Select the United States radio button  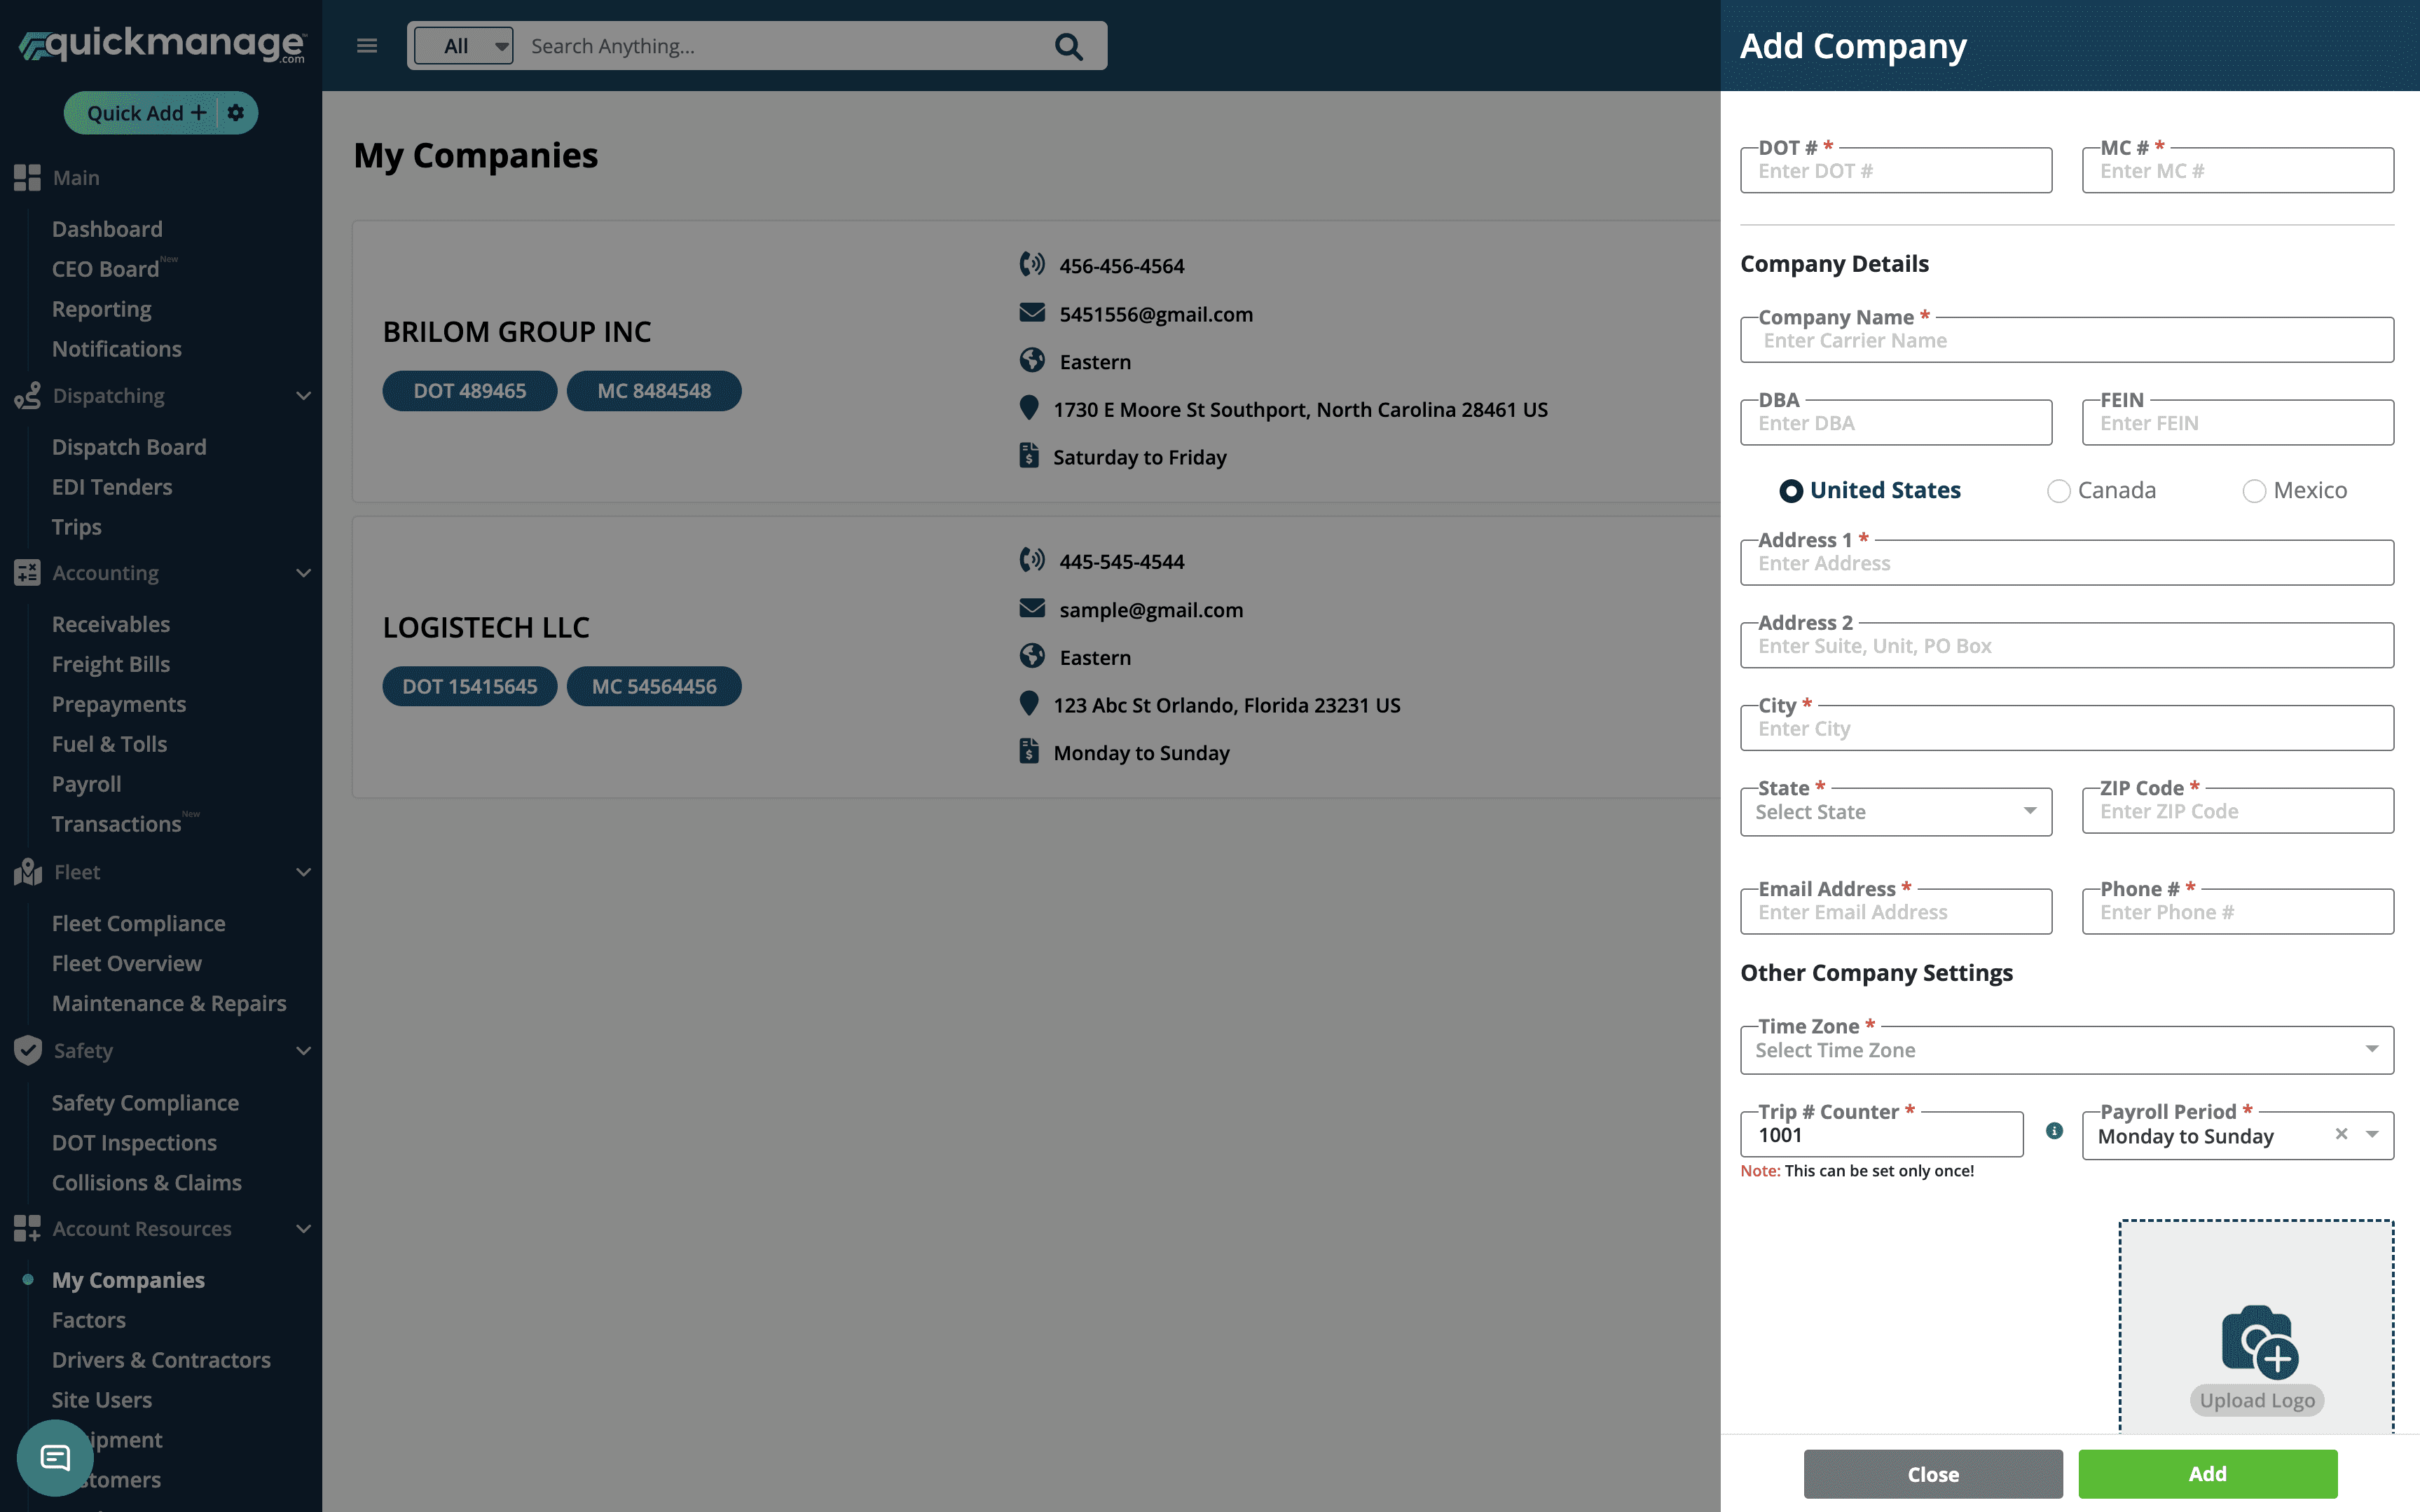coord(1791,491)
